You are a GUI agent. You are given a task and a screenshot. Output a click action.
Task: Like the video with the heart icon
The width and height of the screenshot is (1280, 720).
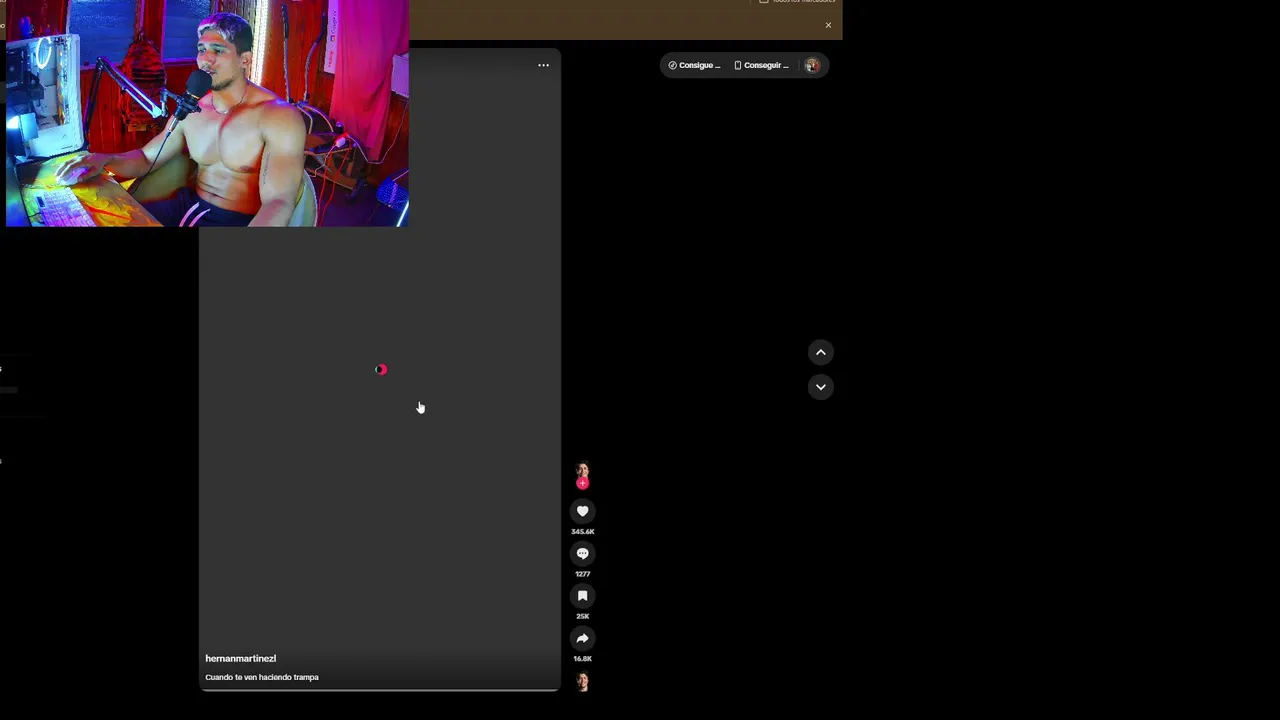582,511
